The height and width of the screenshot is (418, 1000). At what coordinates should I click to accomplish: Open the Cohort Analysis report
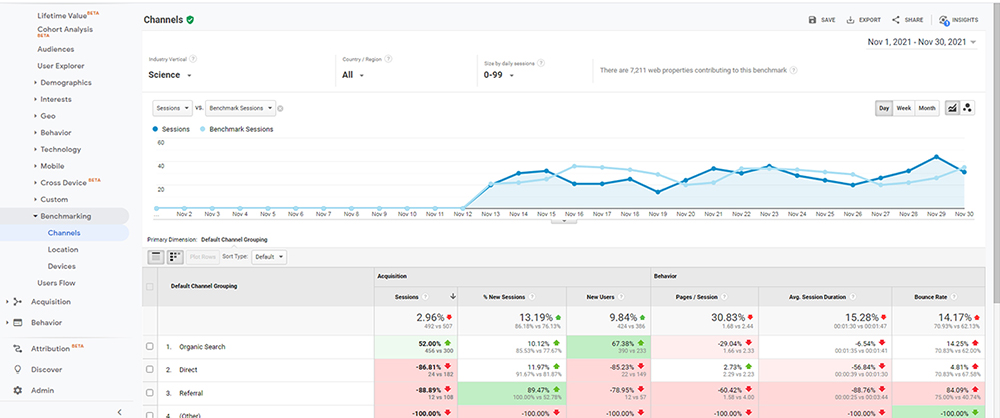coord(64,31)
